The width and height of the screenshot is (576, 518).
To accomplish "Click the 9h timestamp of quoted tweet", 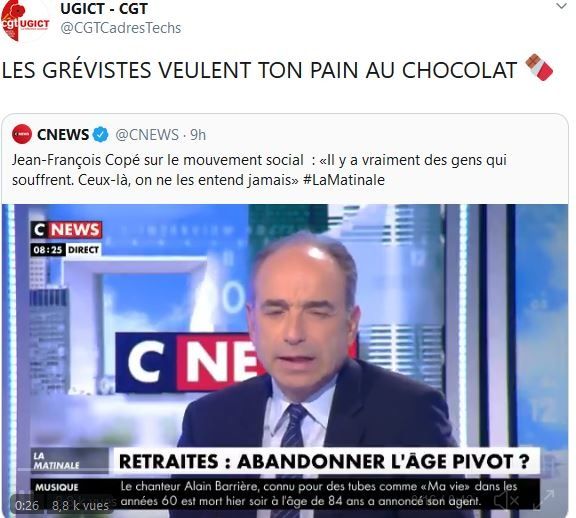I will click(x=198, y=135).
